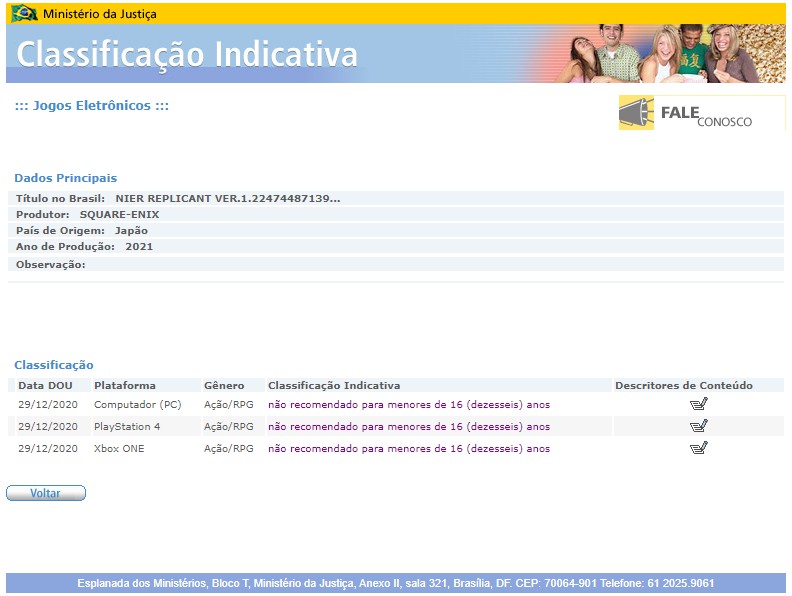This screenshot has height=596, width=792.
Task: Select the title NIER REPLICANT VER.1.22474487139...
Action: click(228, 198)
